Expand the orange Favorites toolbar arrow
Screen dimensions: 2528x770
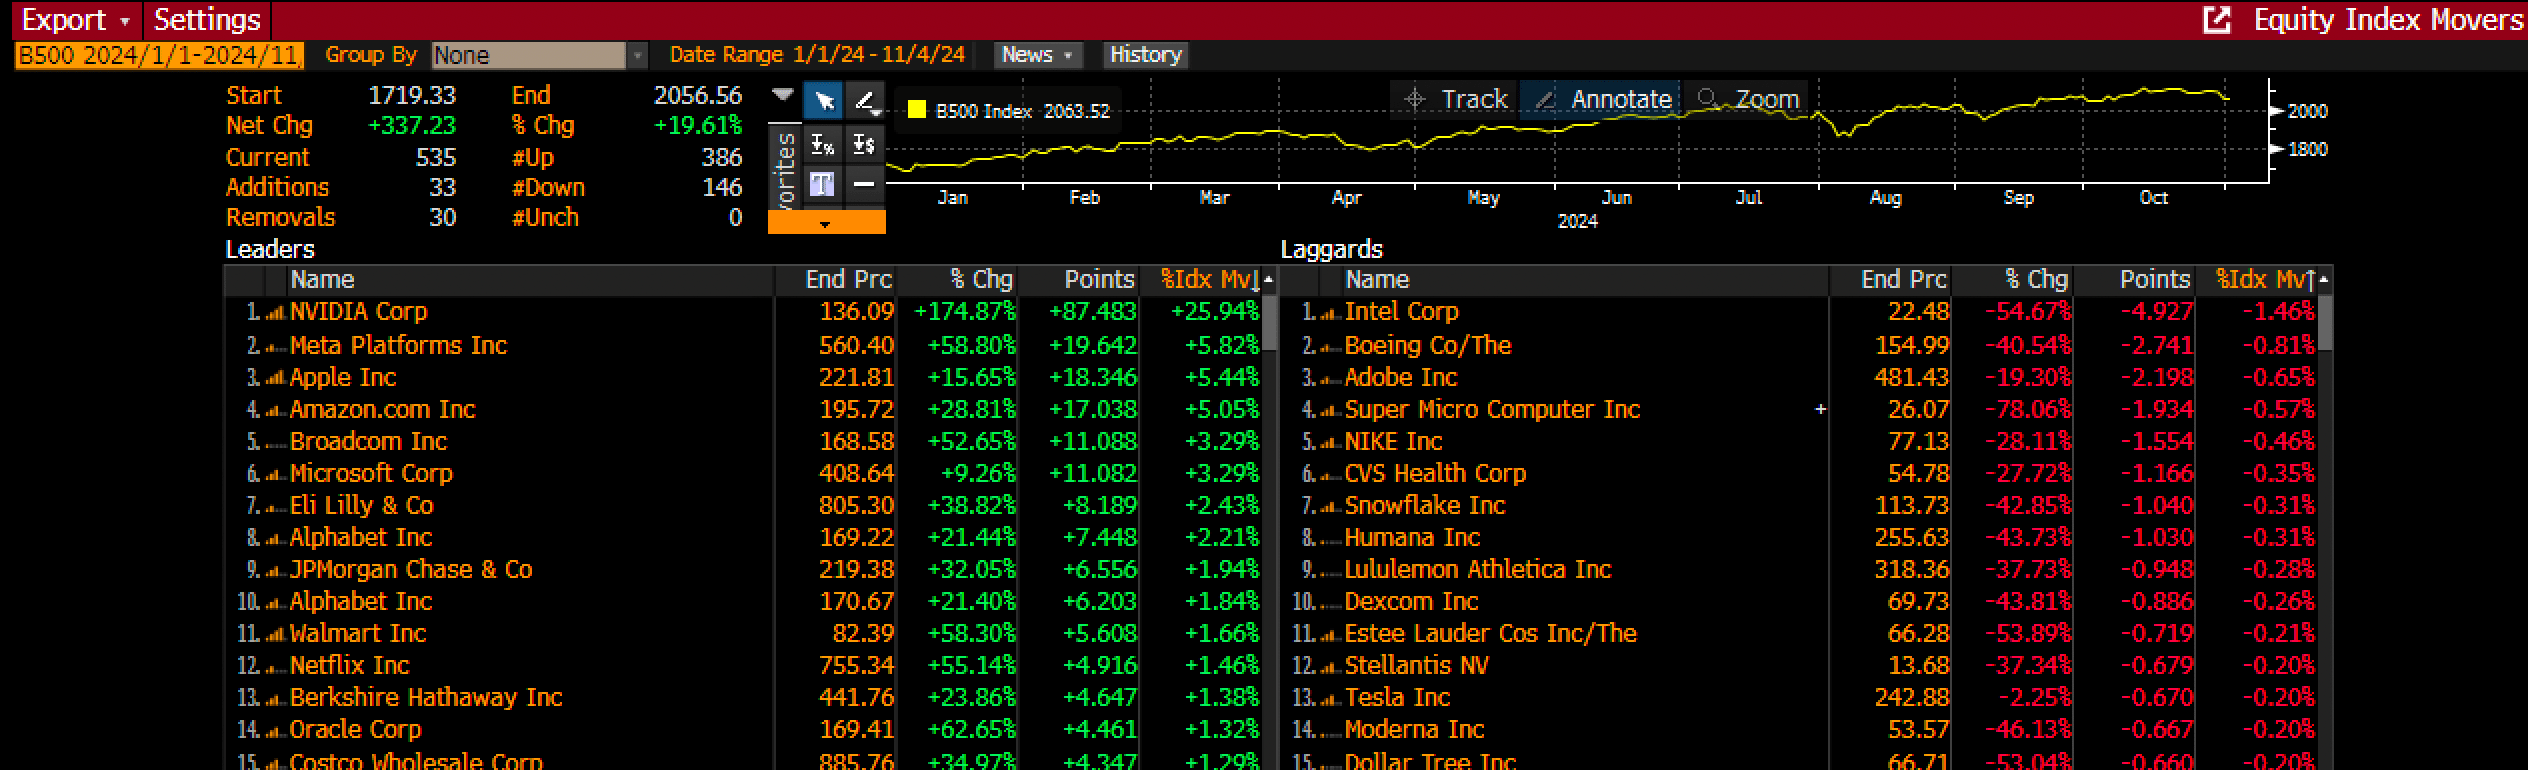[826, 222]
